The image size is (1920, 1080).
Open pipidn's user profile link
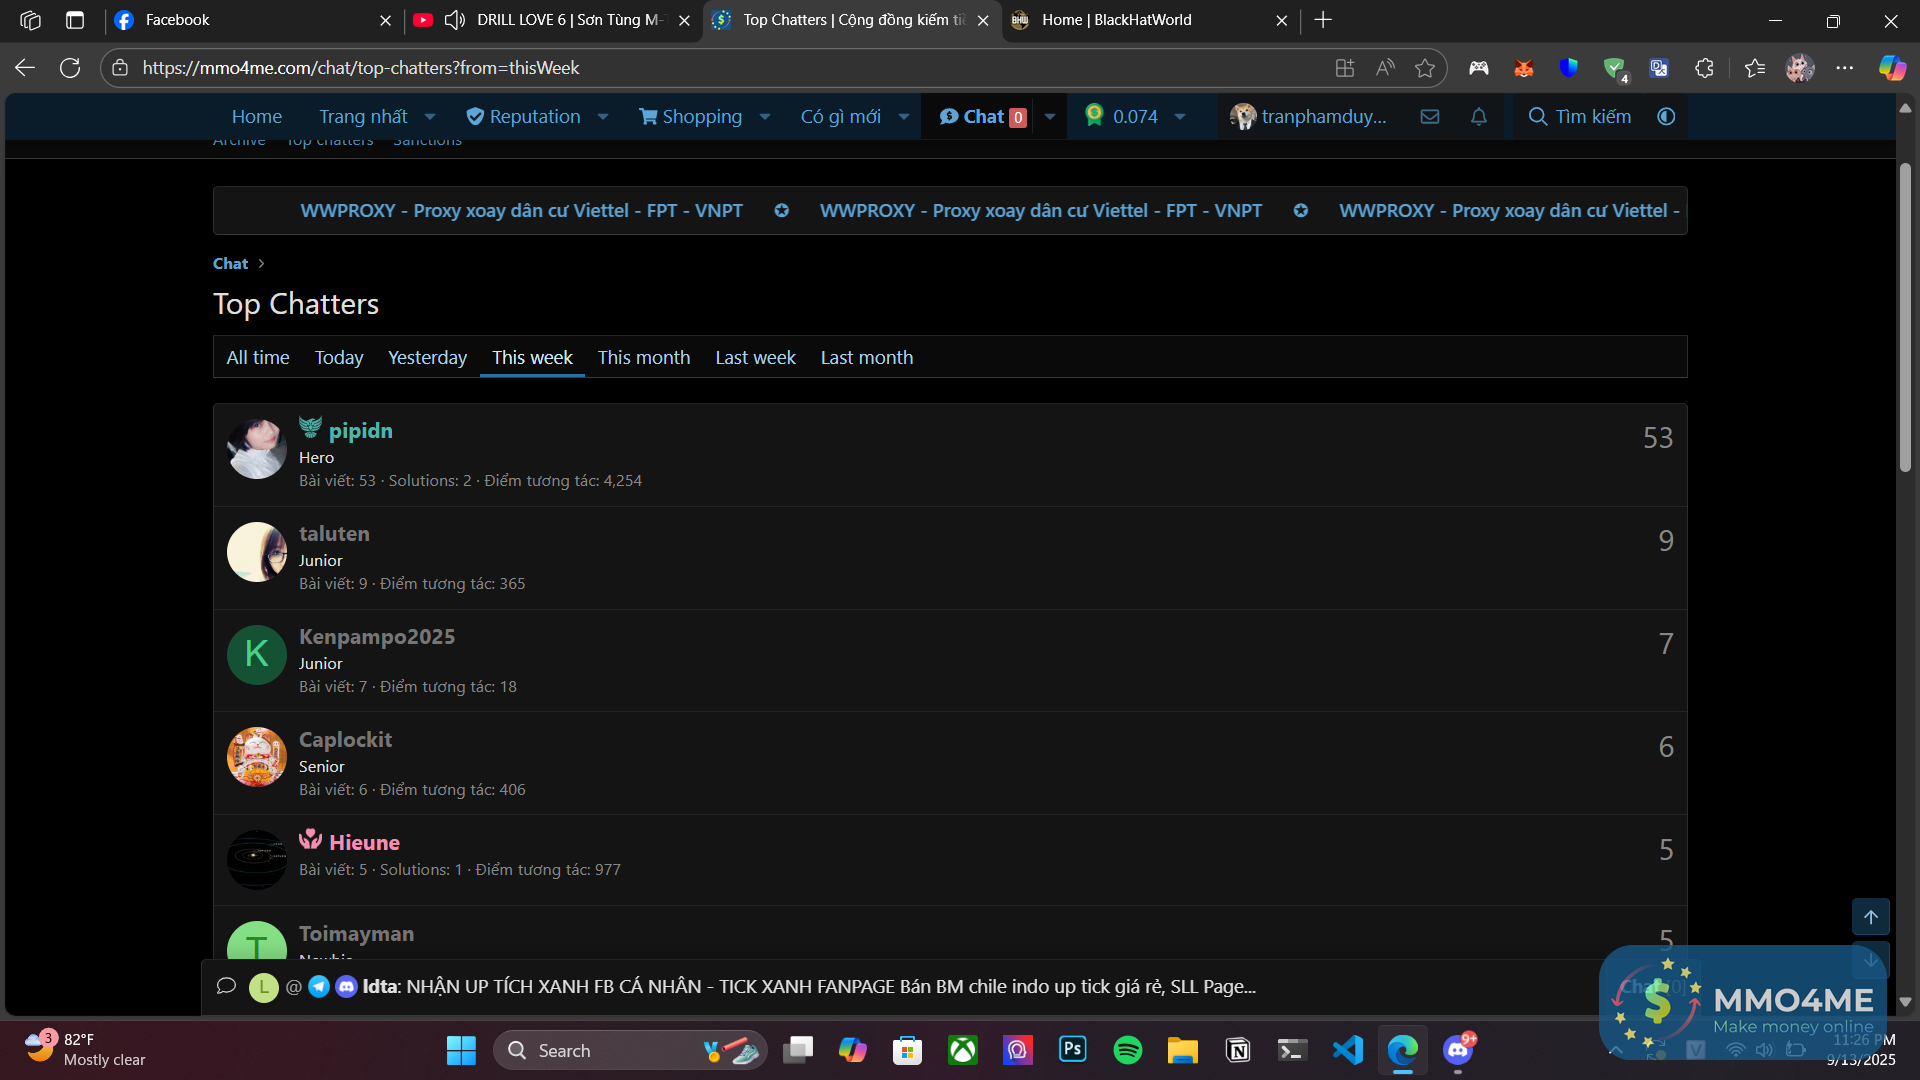click(x=360, y=431)
